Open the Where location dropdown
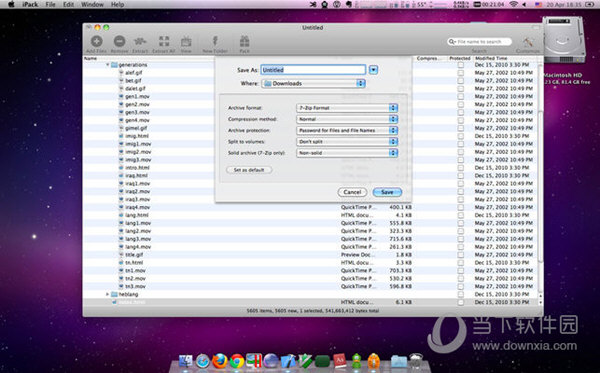This screenshot has width=600, height=373. (x=313, y=83)
